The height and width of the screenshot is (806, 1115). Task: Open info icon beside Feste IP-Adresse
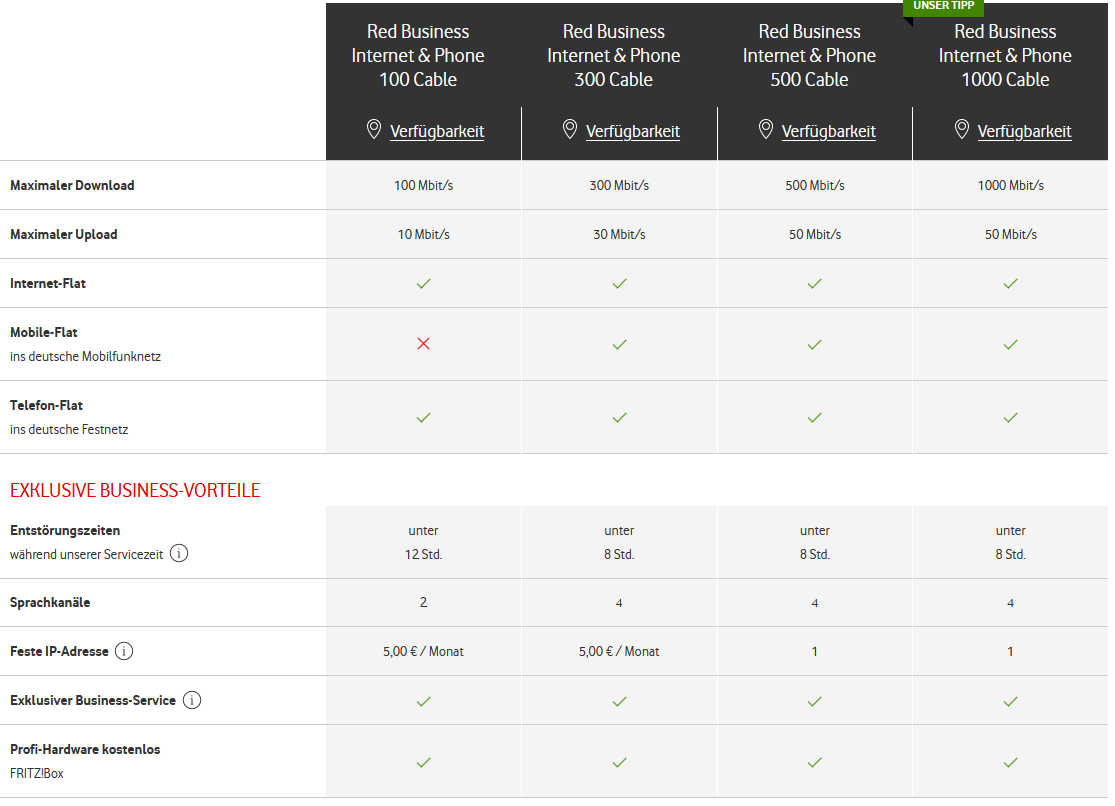tap(124, 651)
